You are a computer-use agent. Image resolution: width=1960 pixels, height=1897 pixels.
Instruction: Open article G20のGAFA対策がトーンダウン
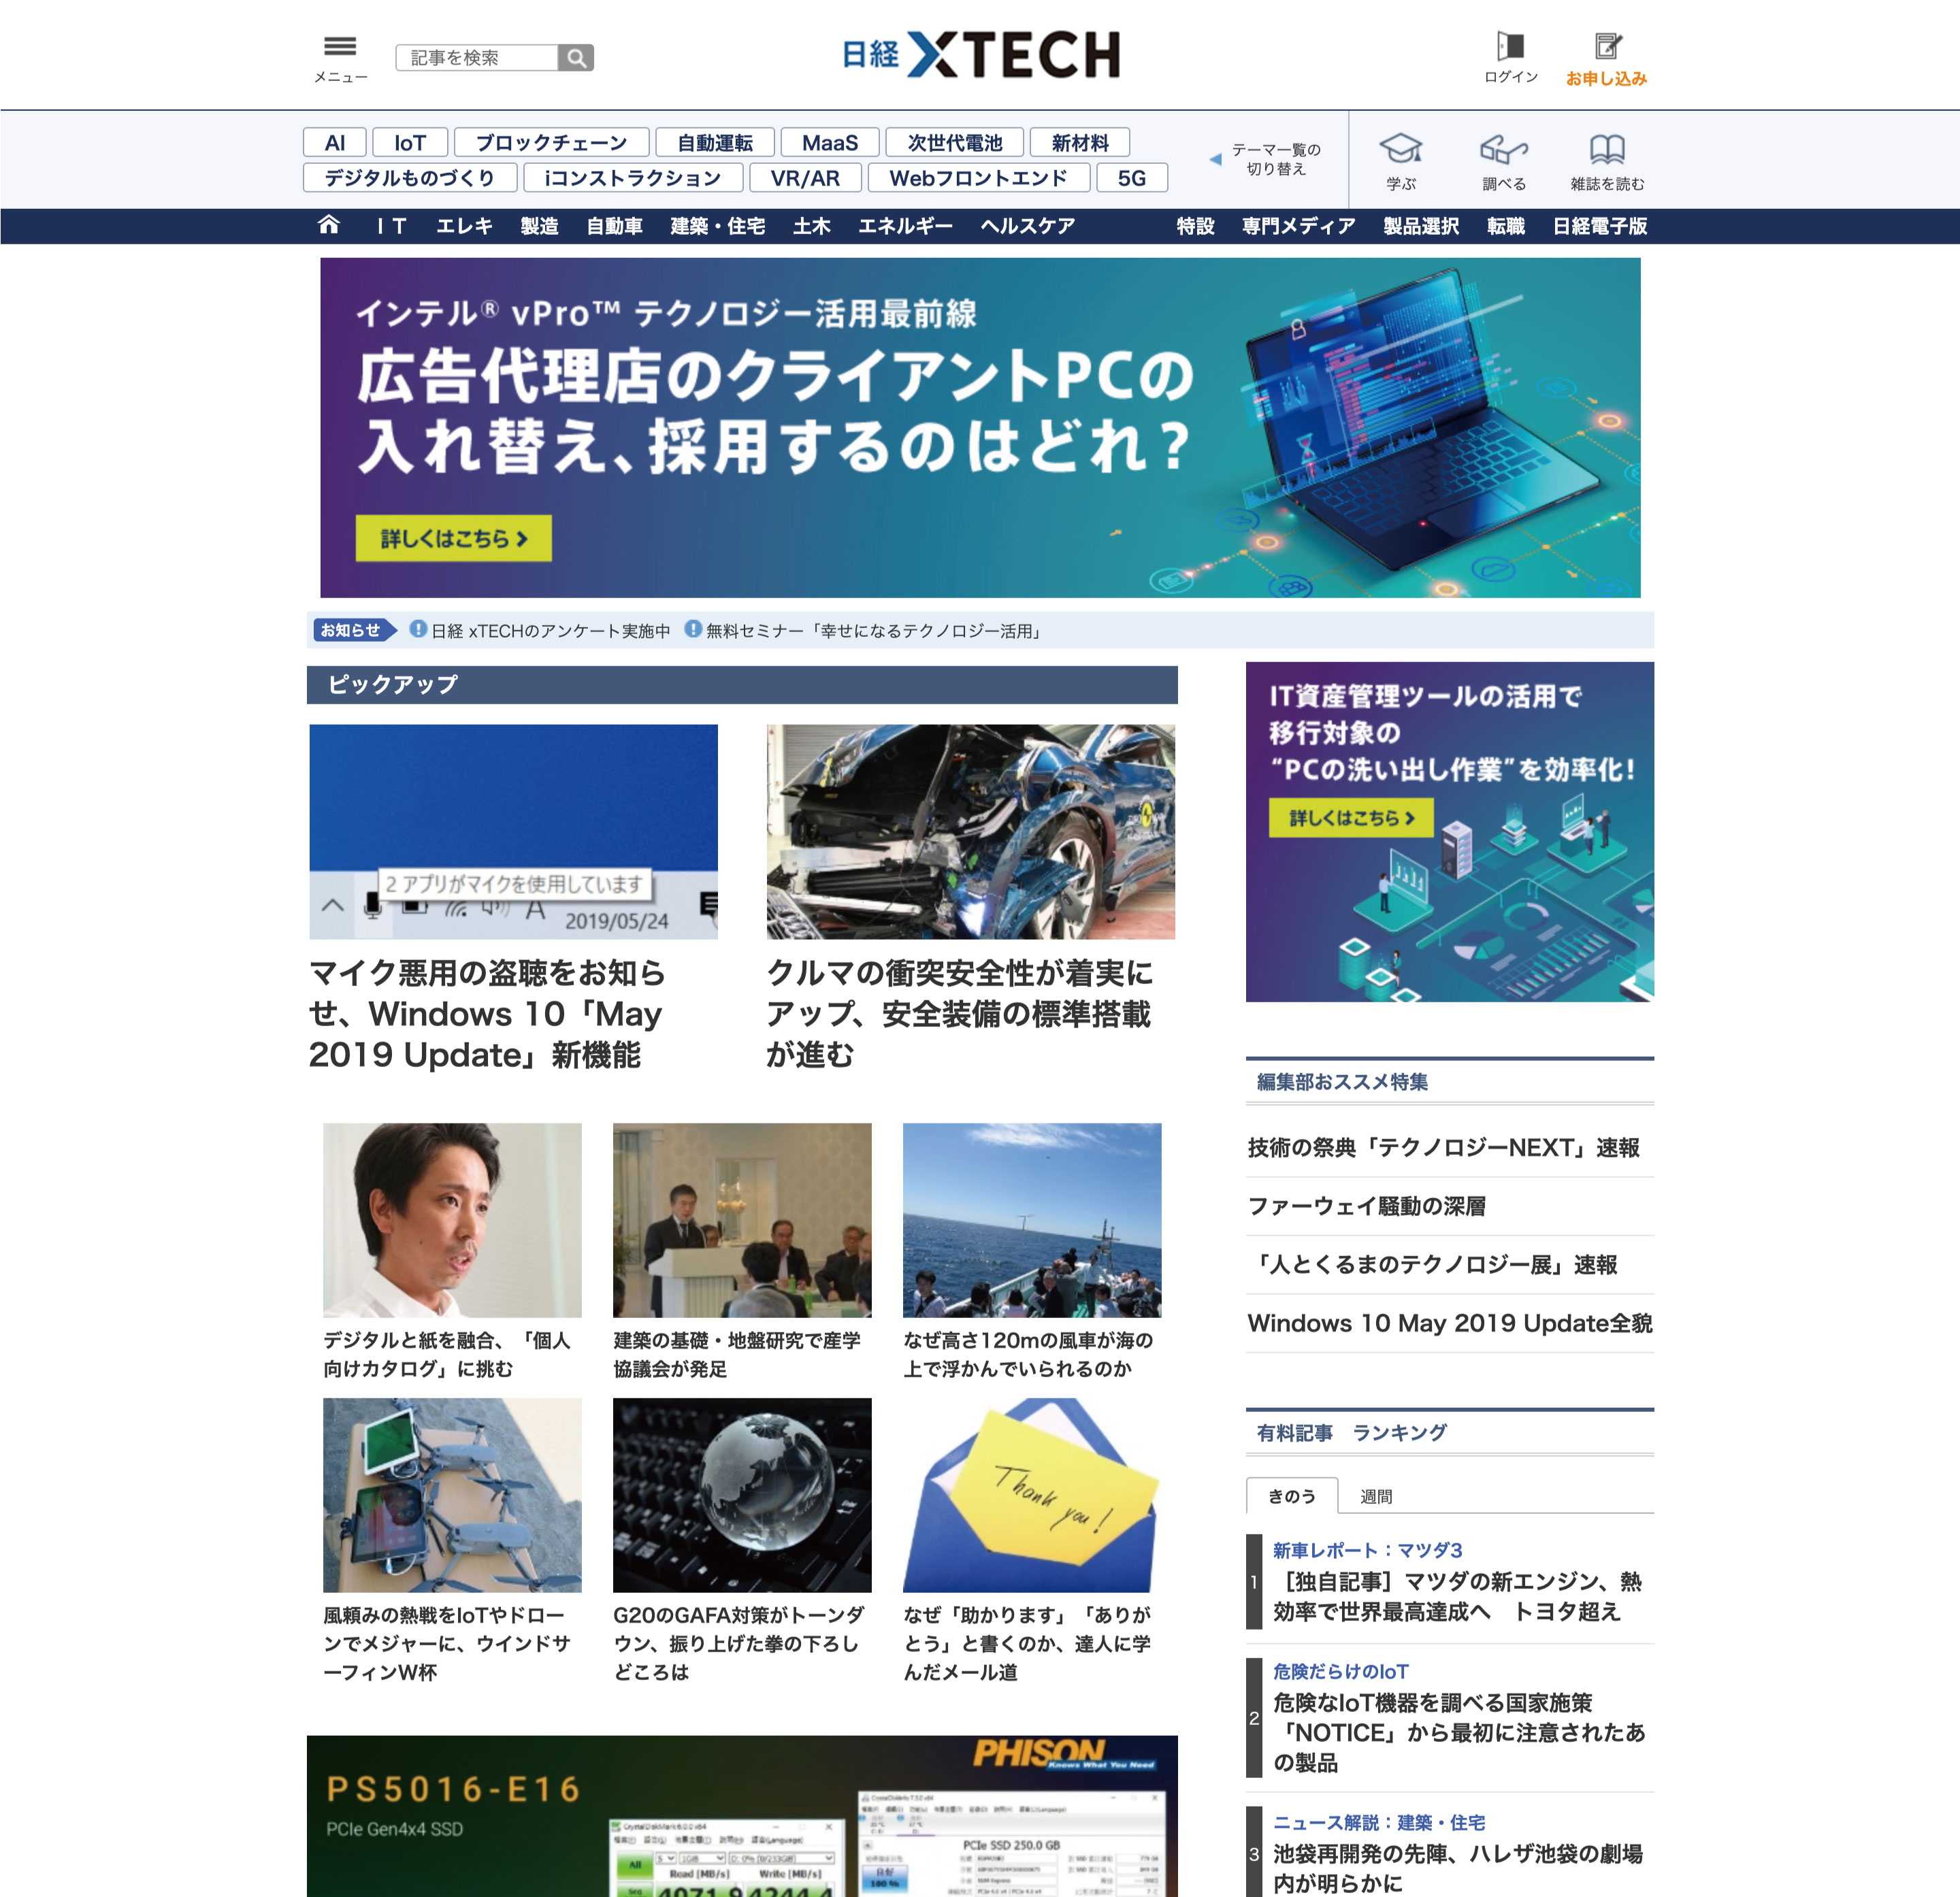tap(739, 1643)
